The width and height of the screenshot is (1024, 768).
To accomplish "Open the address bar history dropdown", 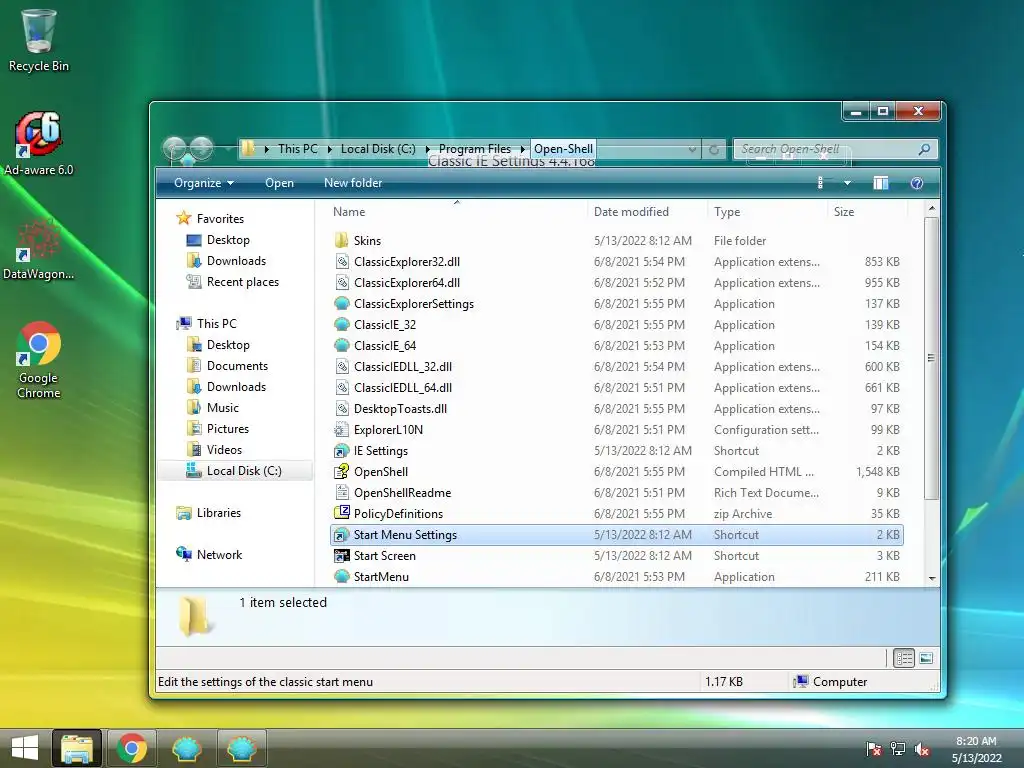I will (692, 150).
